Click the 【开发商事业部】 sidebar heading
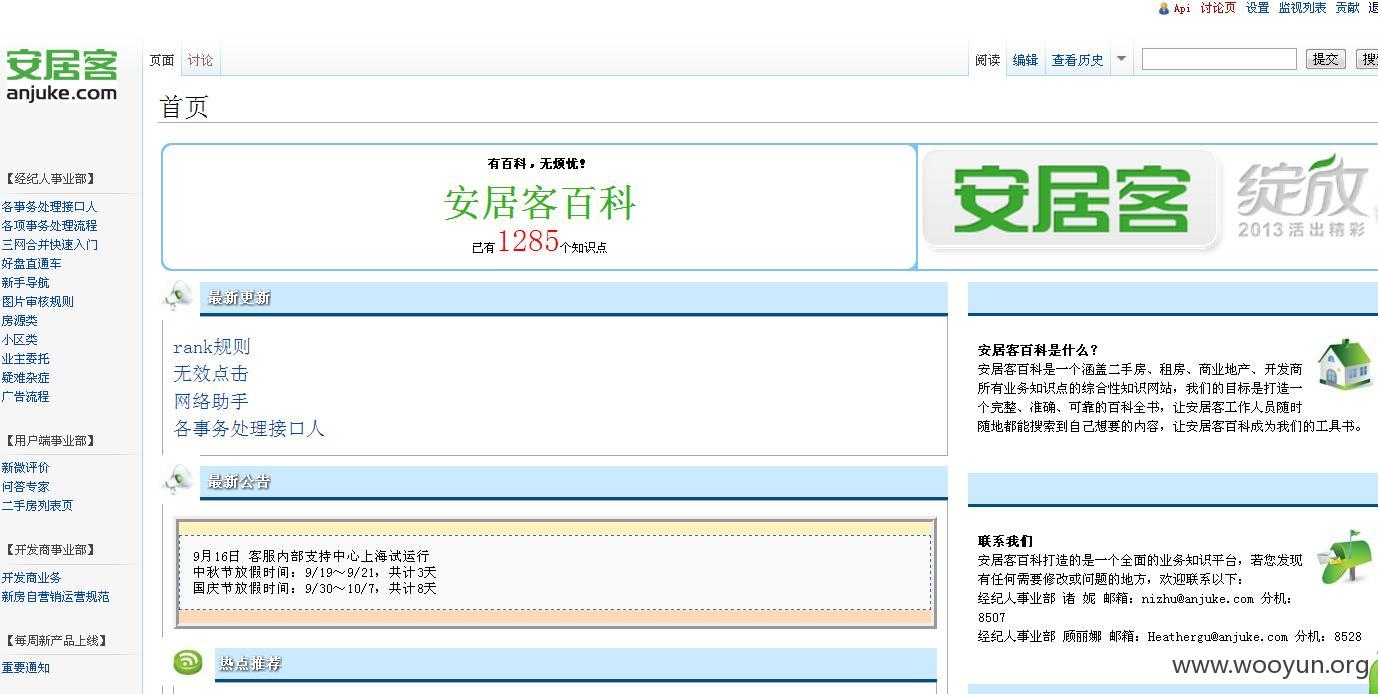The width and height of the screenshot is (1378, 694). pyautogui.click(x=50, y=550)
